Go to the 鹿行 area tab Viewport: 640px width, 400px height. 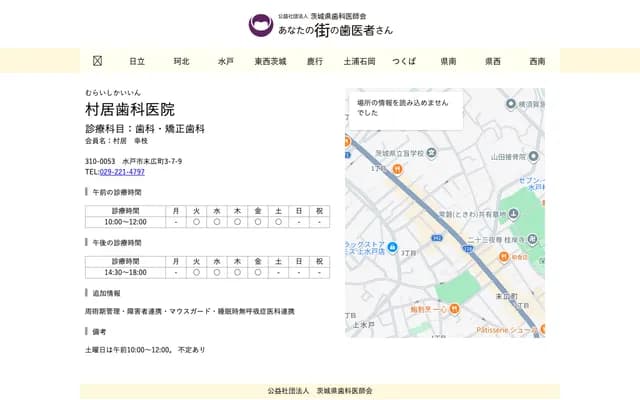pyautogui.click(x=315, y=61)
